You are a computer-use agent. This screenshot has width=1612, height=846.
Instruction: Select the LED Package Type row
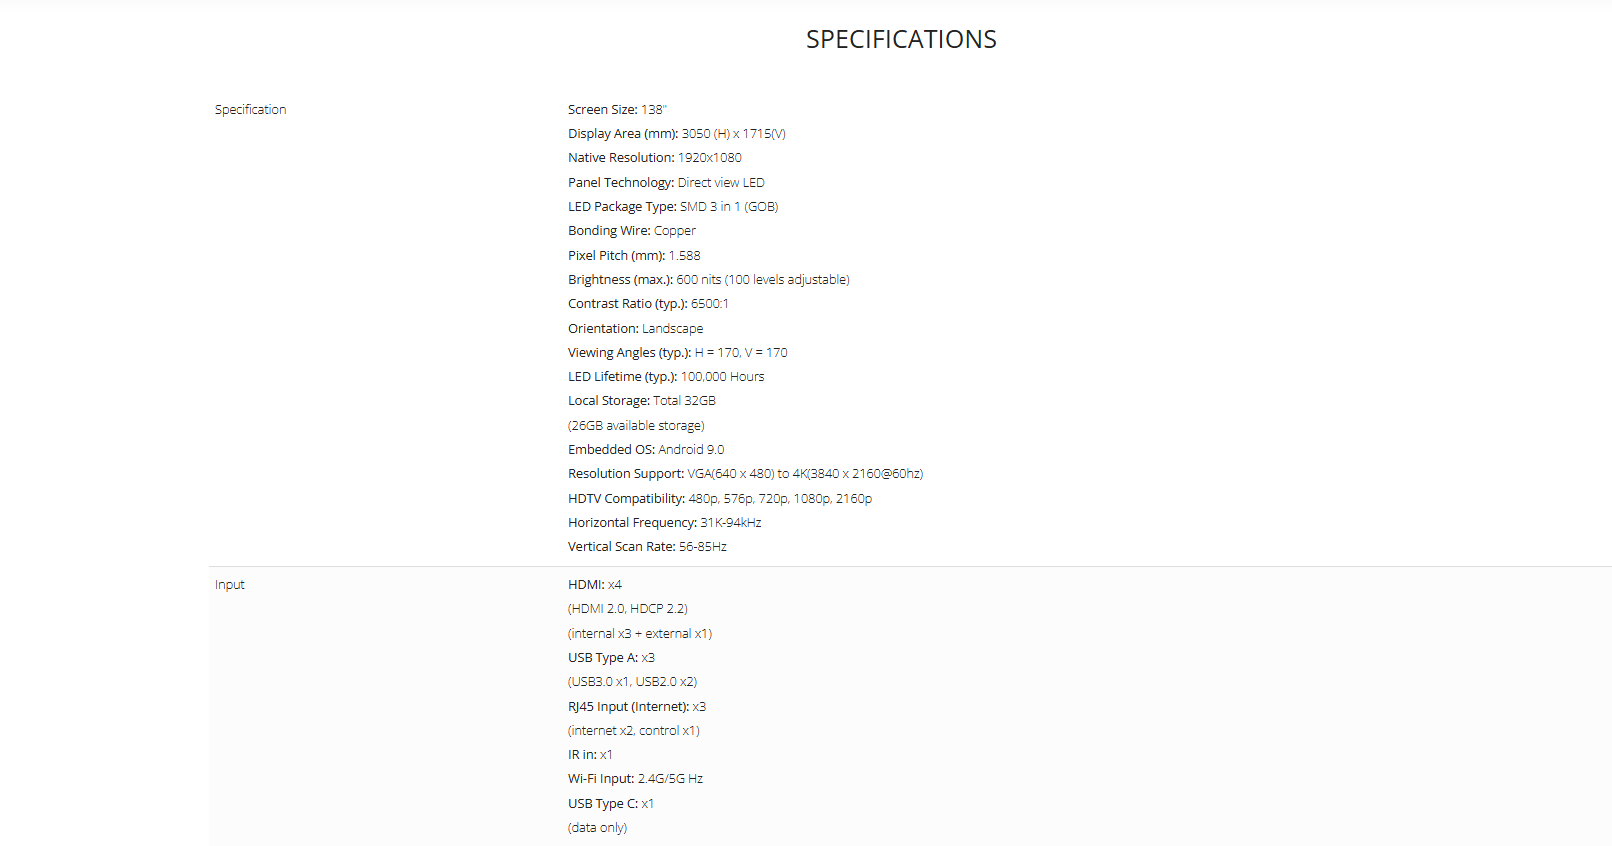pos(673,207)
